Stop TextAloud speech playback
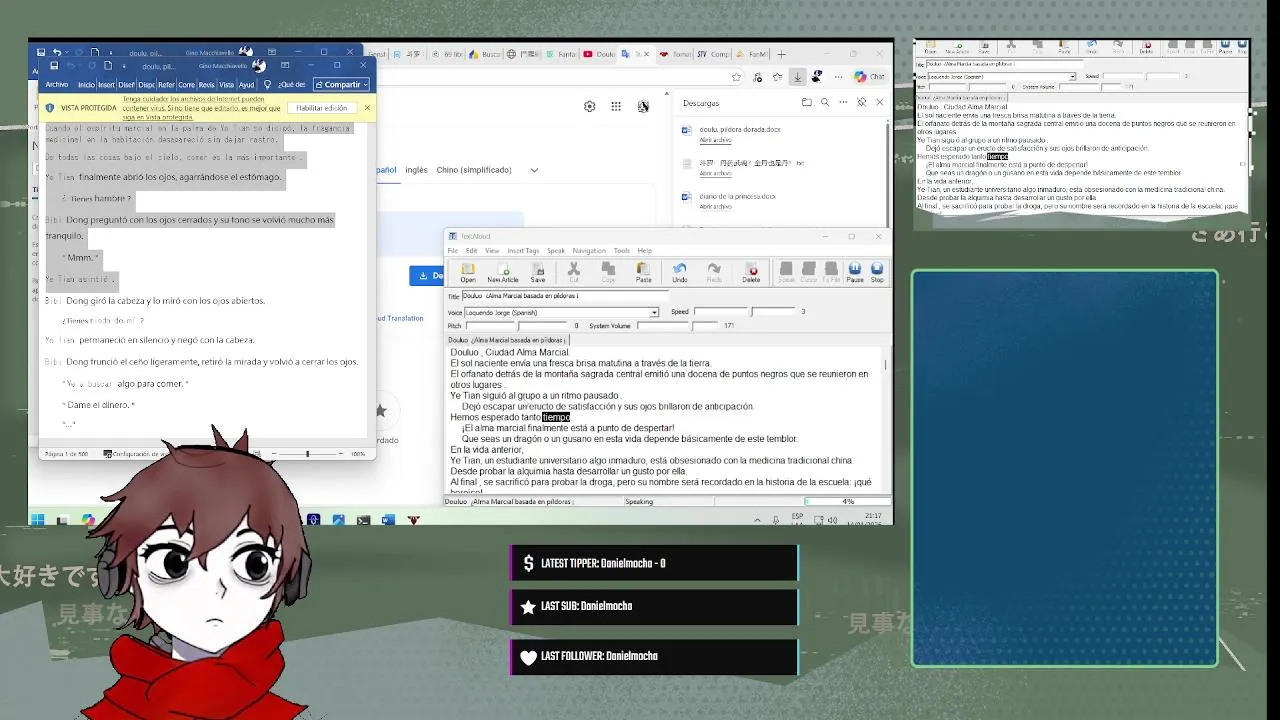The image size is (1280, 720). 877,272
